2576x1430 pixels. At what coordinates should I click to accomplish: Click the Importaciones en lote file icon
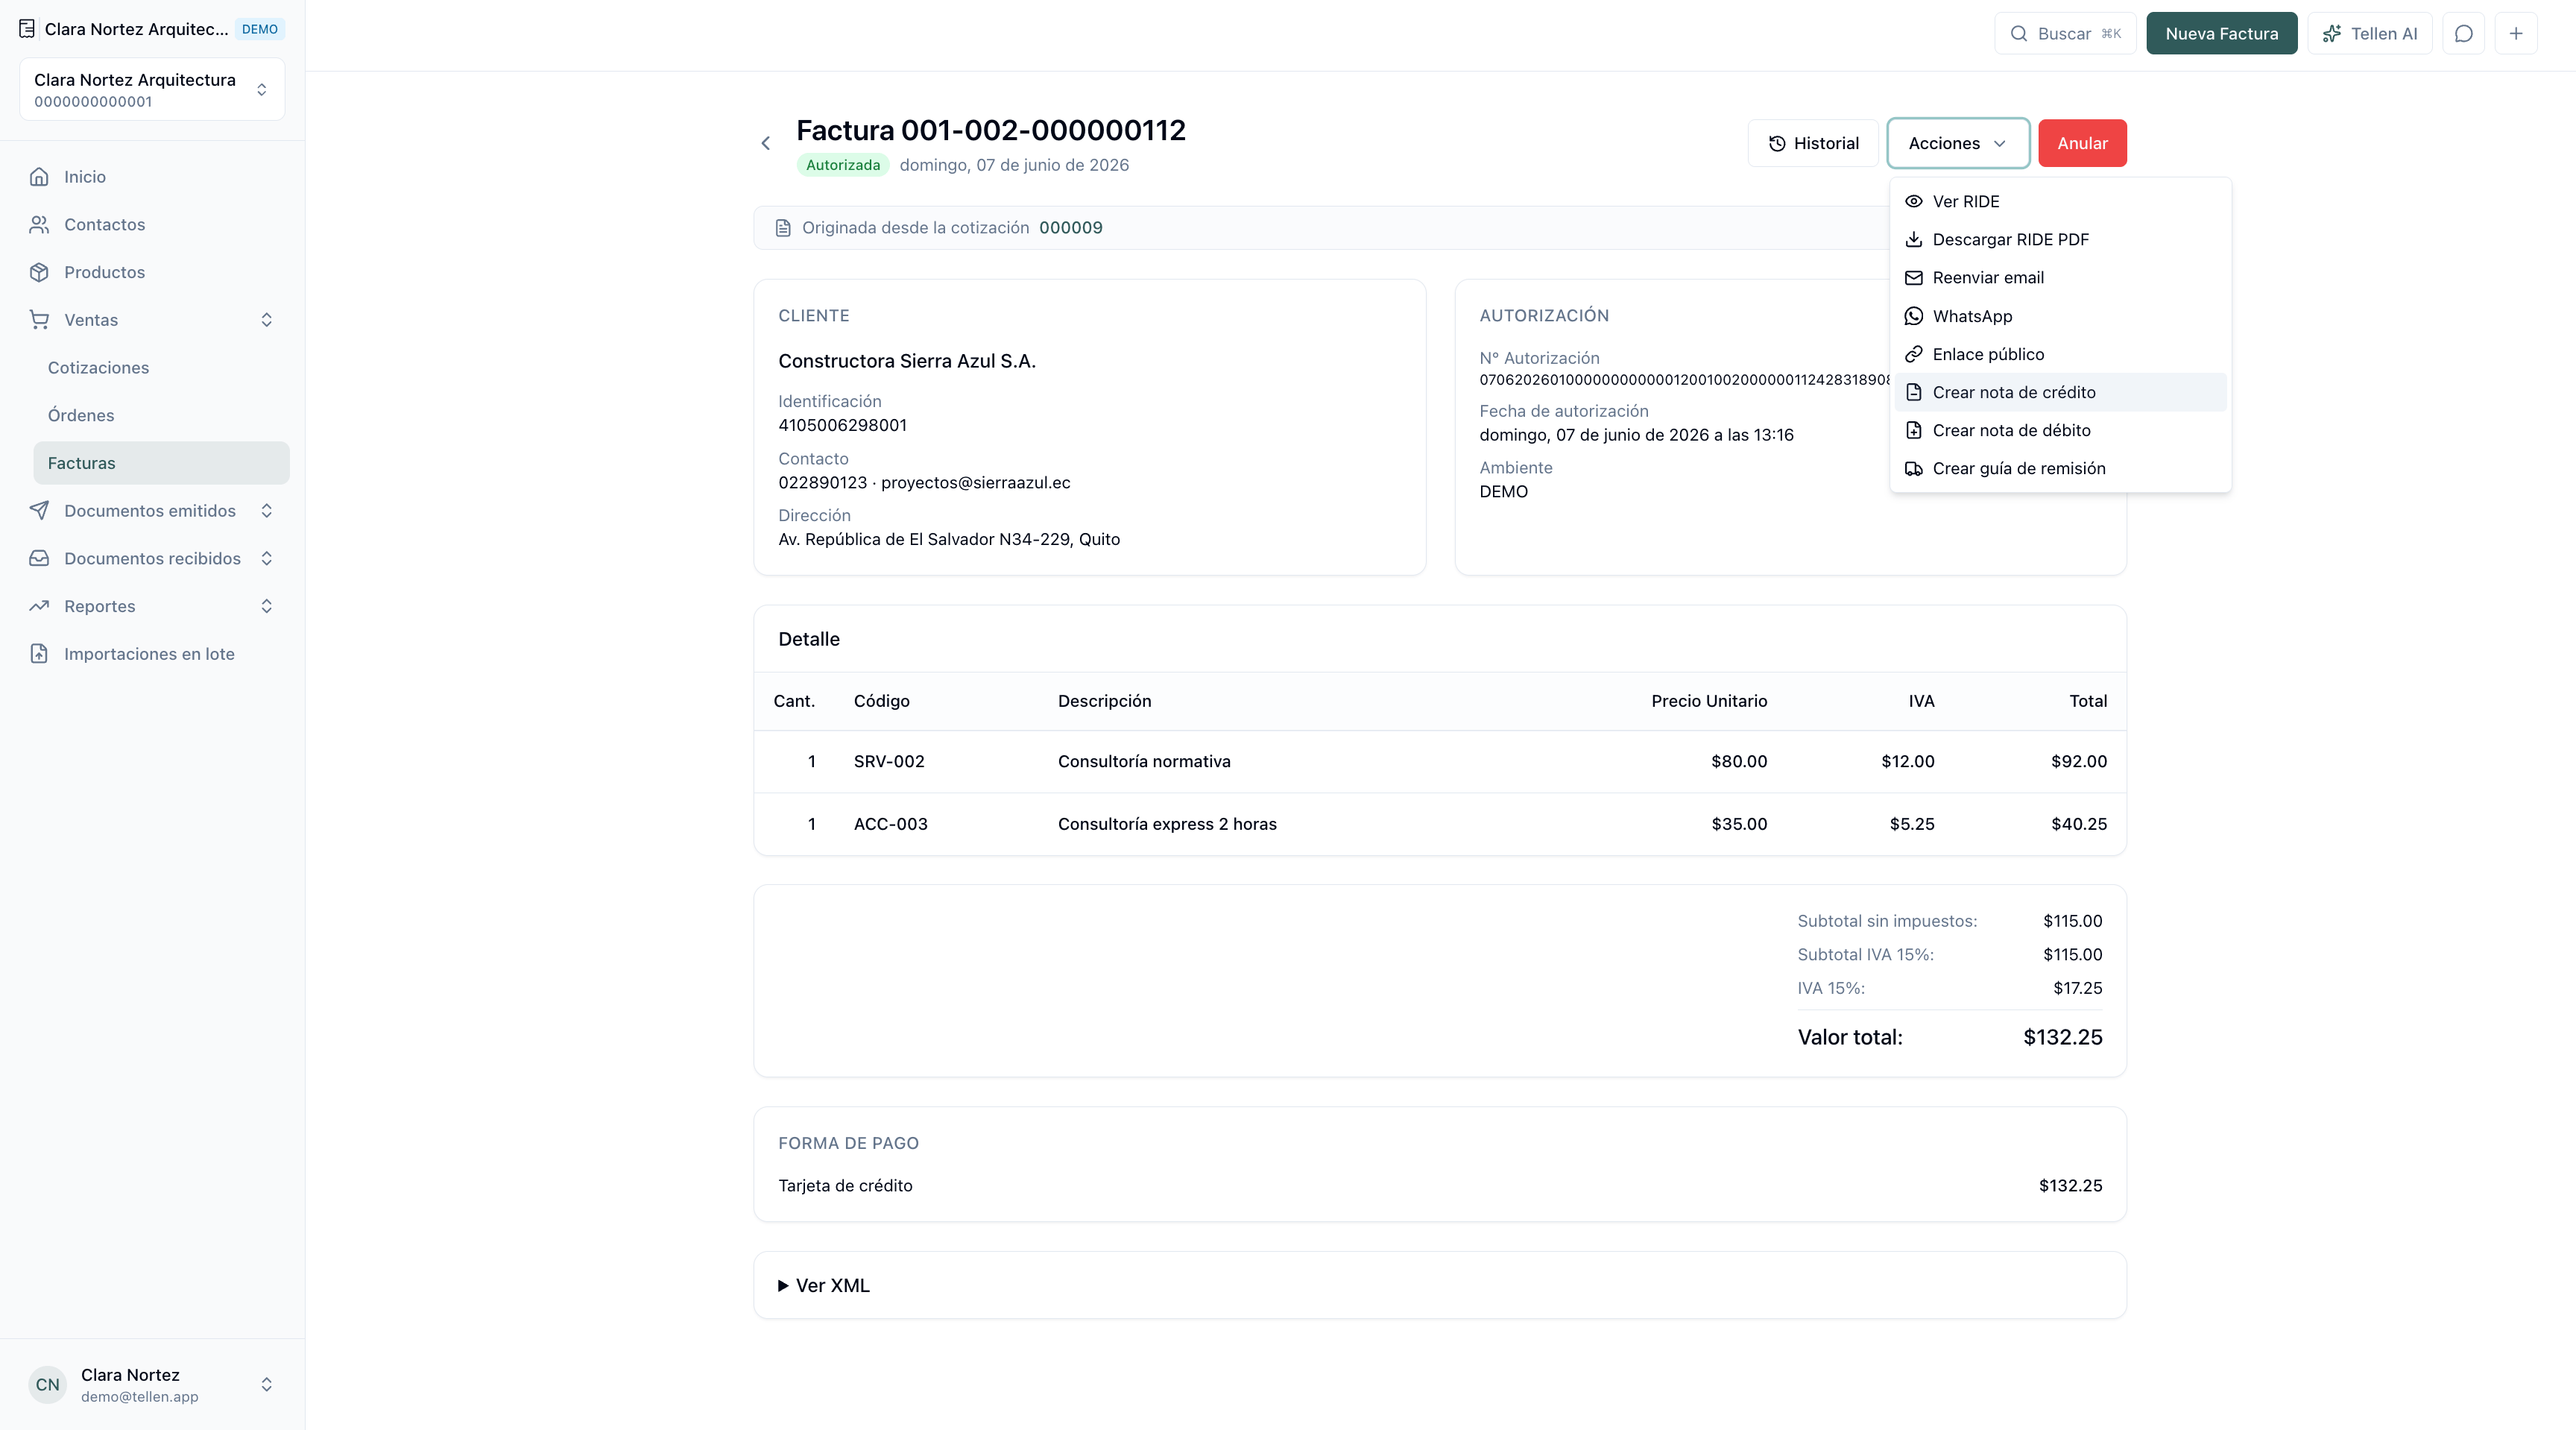tap(39, 654)
